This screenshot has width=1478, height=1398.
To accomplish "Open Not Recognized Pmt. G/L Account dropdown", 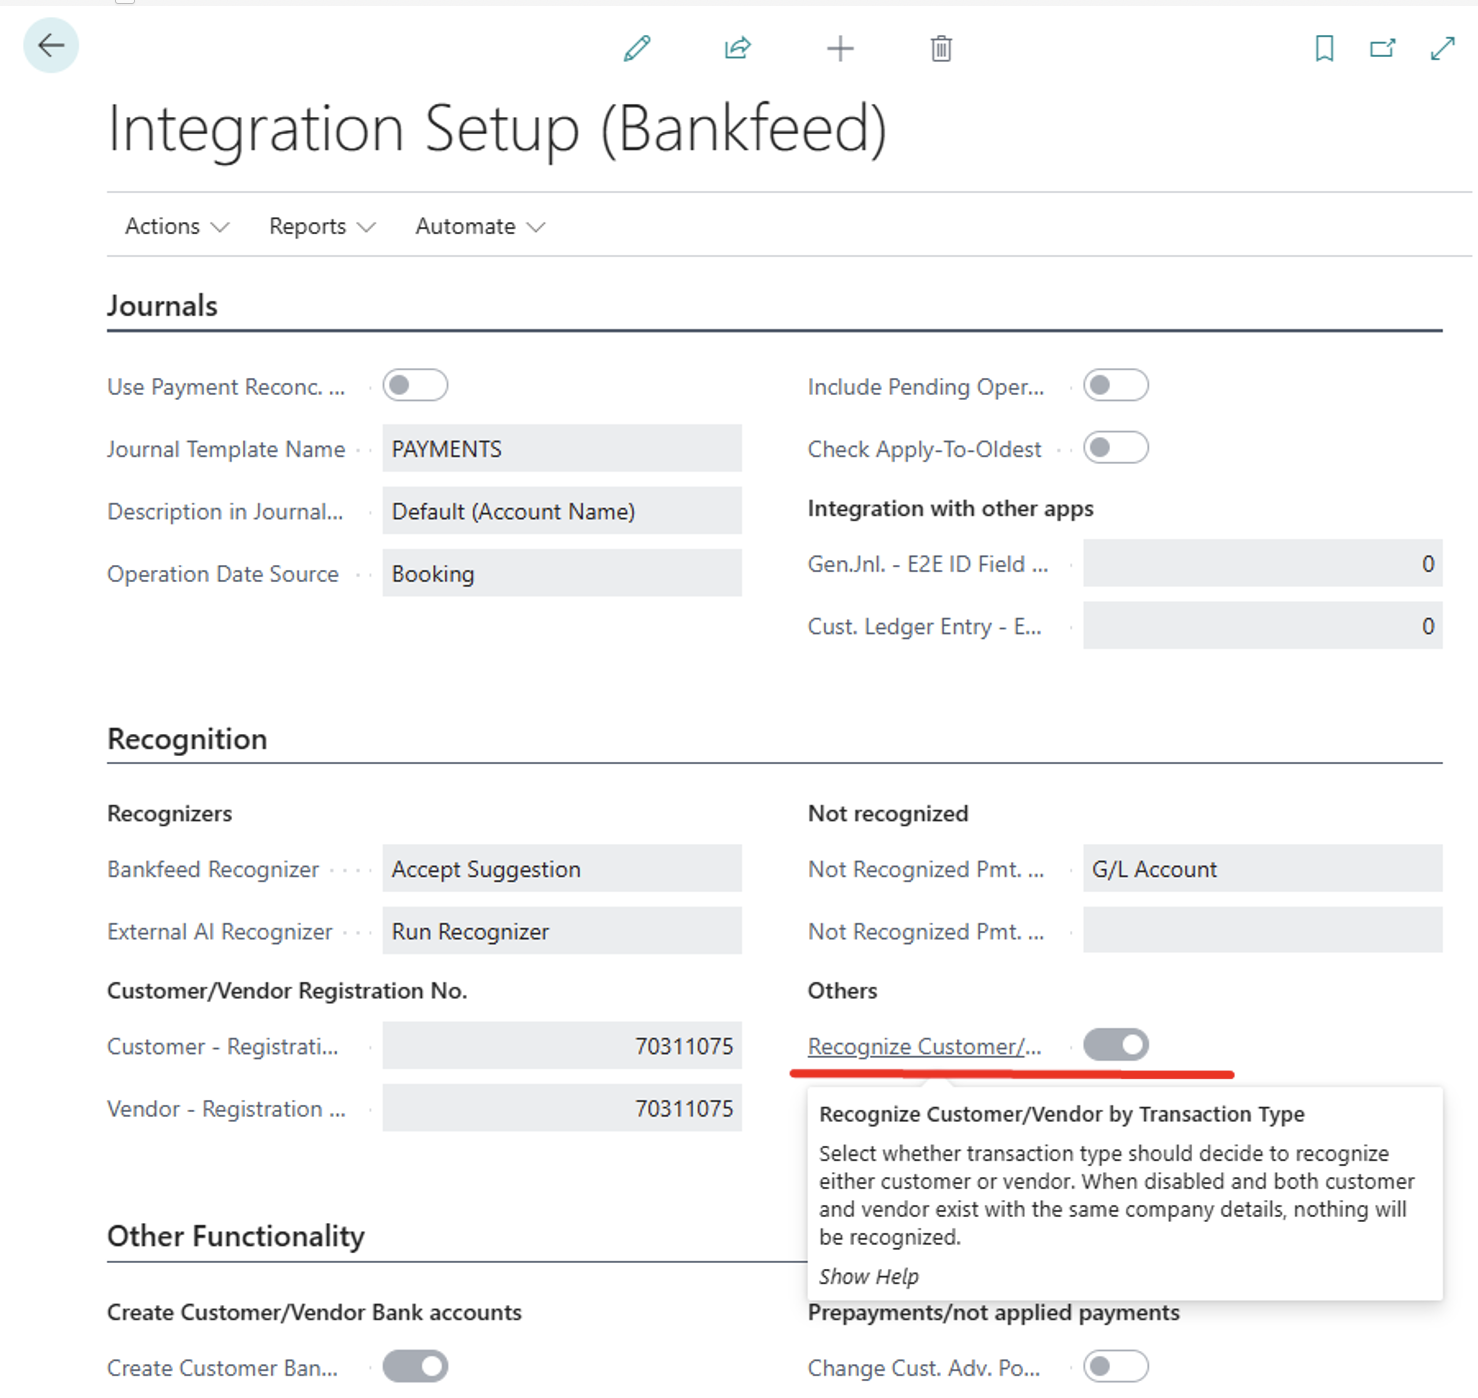I will tap(1263, 869).
